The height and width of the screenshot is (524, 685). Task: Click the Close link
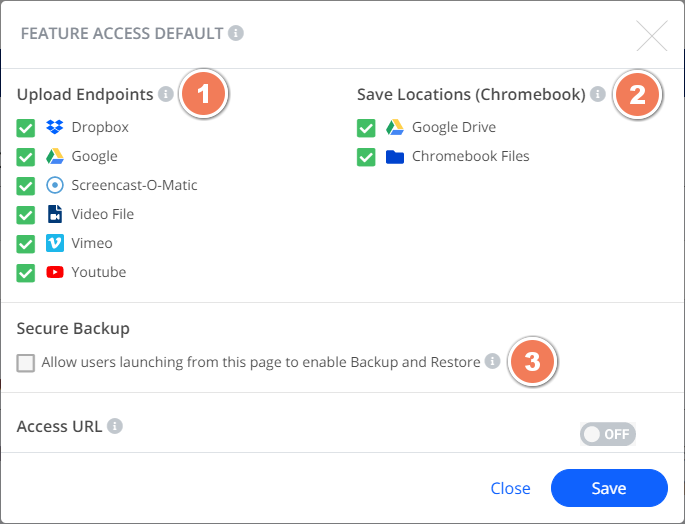510,488
